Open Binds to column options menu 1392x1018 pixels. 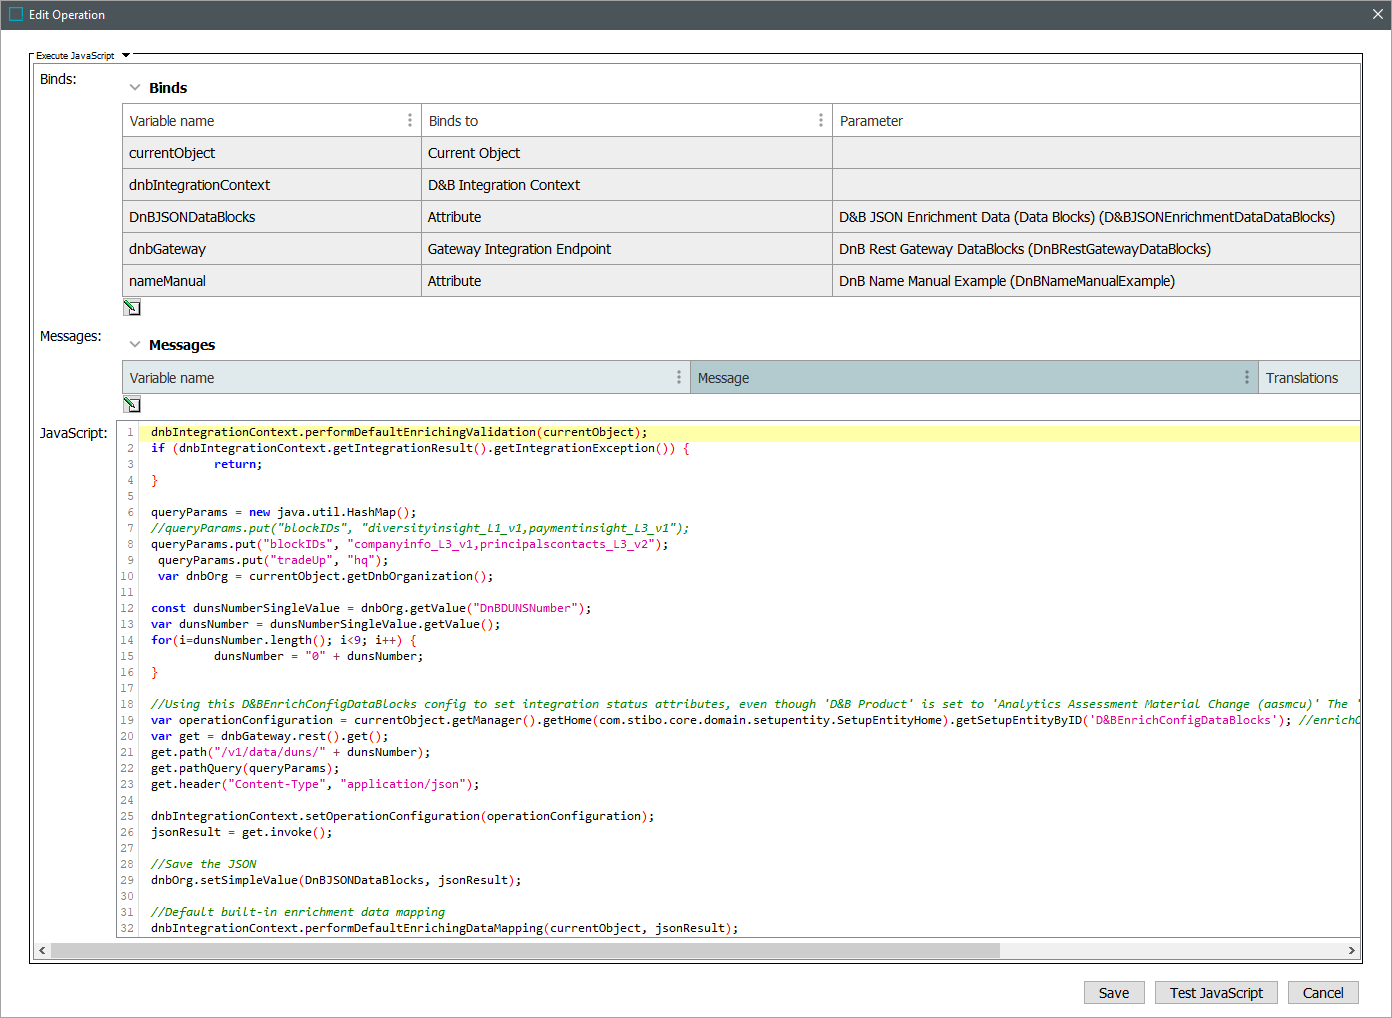click(820, 121)
